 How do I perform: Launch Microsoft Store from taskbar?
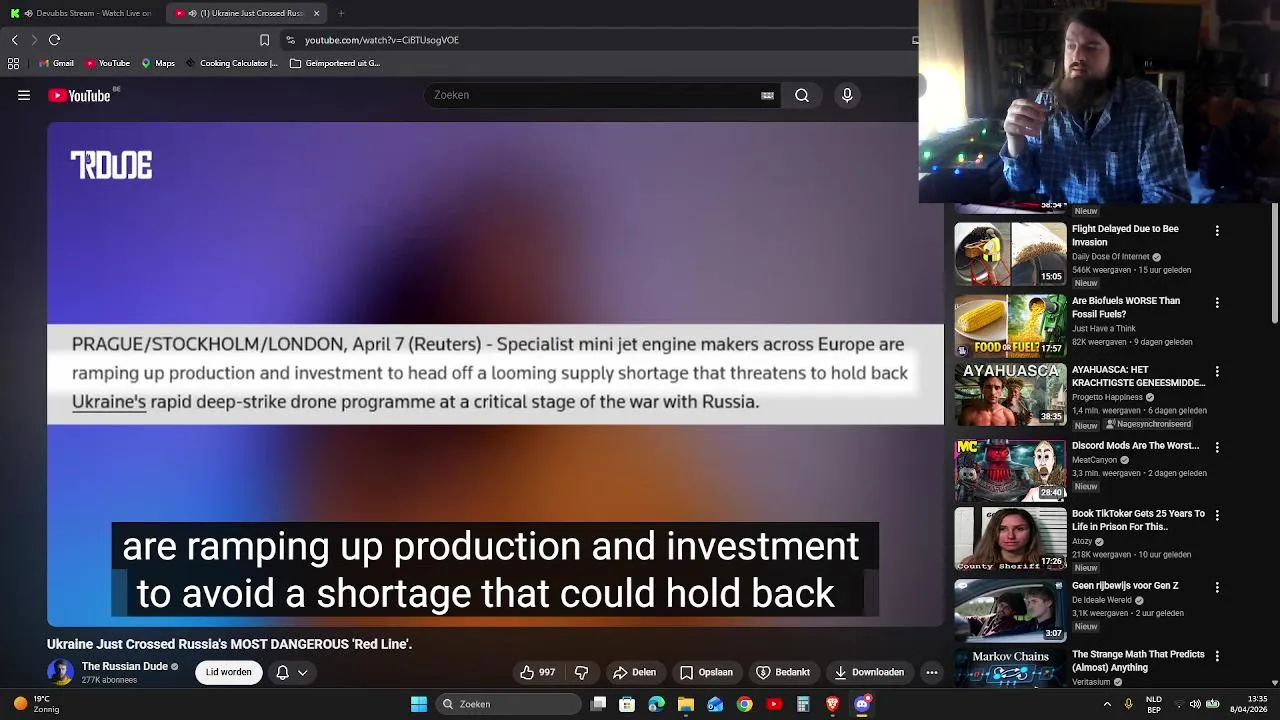pyautogui.click(x=627, y=704)
